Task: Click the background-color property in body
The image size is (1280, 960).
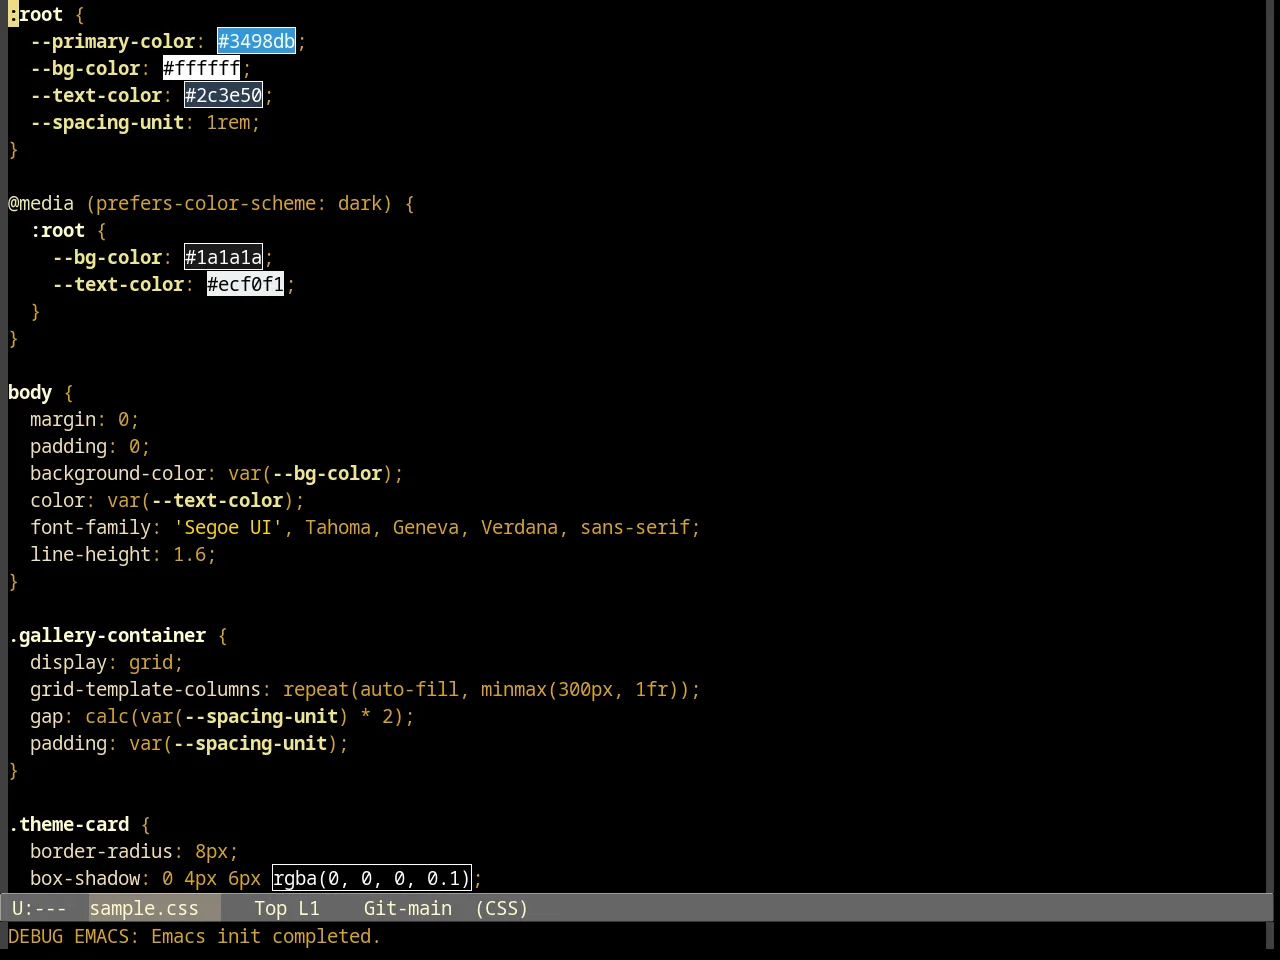Action: [x=118, y=473]
